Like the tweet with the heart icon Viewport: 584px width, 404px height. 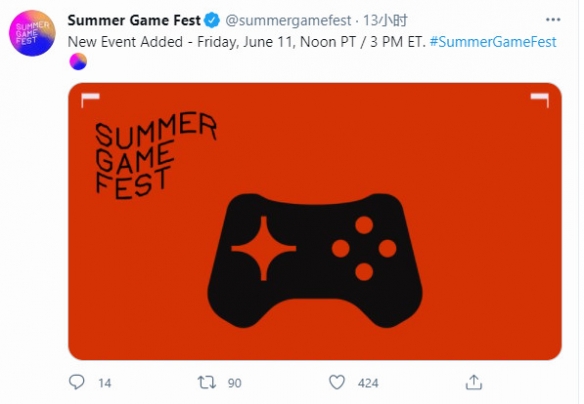(x=337, y=382)
